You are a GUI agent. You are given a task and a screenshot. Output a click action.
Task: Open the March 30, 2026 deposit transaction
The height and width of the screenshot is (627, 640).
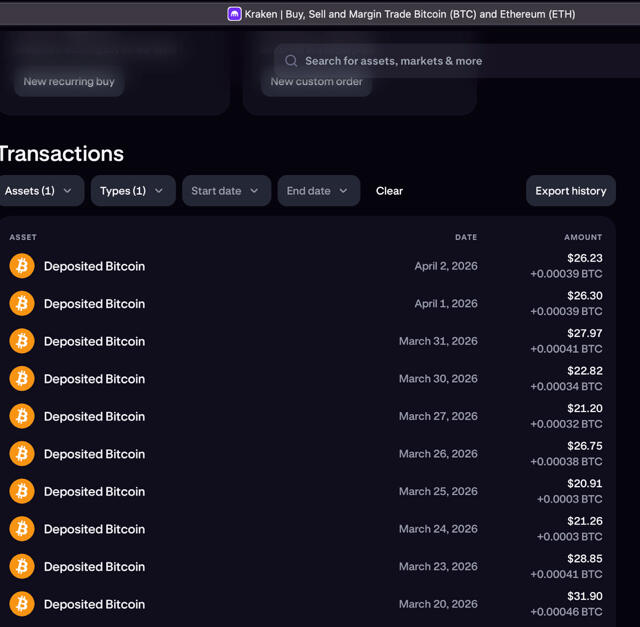(300, 379)
